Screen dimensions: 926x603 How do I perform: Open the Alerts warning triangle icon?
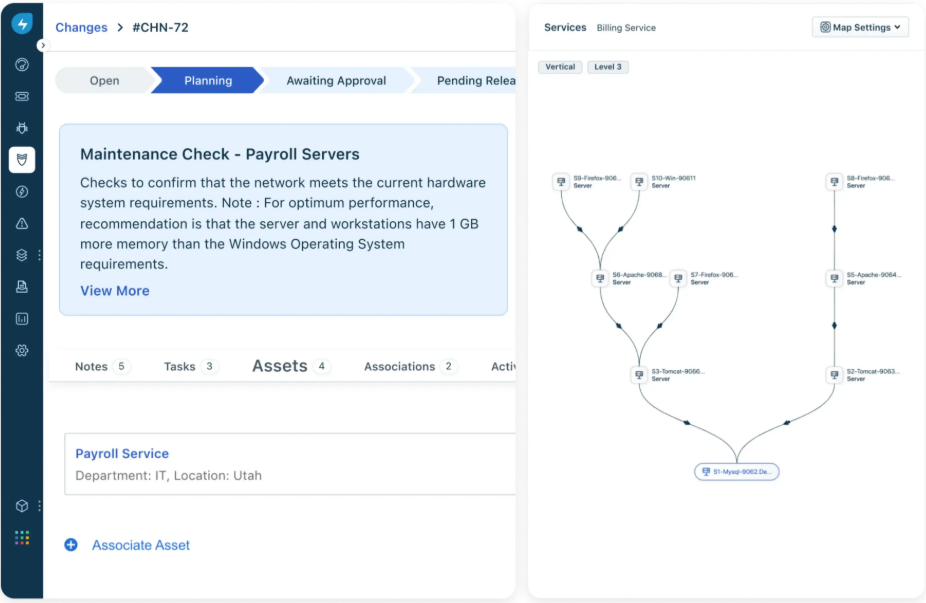click(22, 223)
